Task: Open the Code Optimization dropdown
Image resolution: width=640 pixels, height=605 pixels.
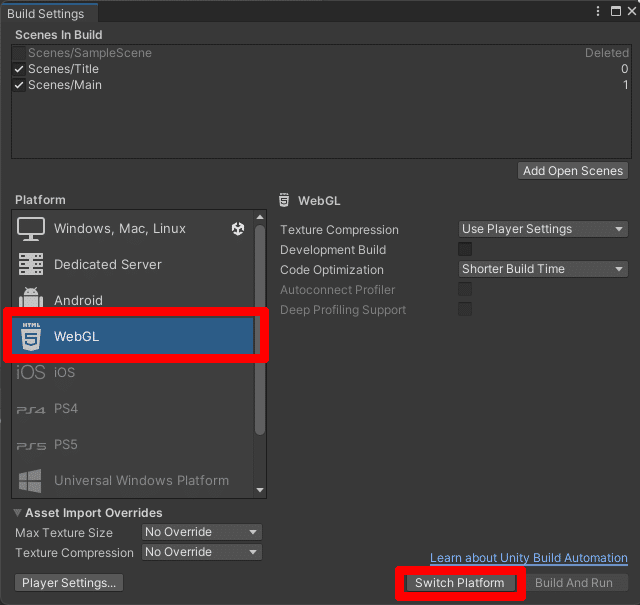Action: pos(543,269)
